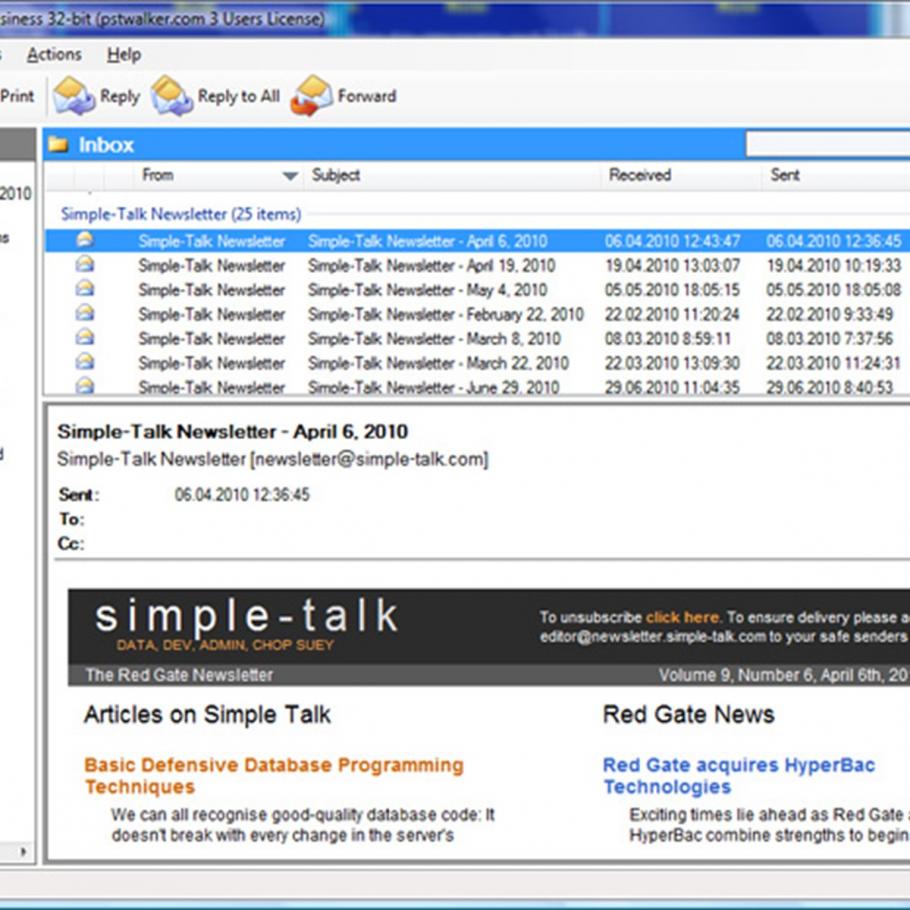910x910 pixels.
Task: Click envelope icon of May 4, 2010 newsletter
Action: coord(85,288)
